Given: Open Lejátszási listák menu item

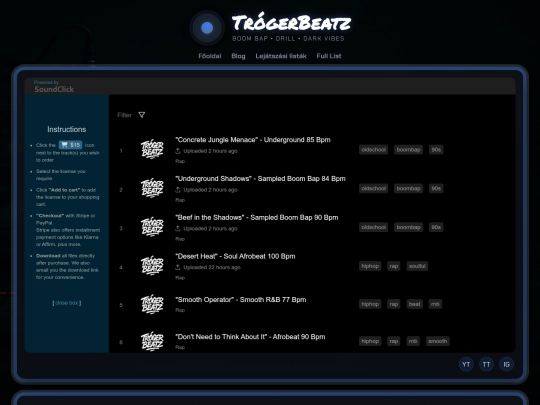Looking at the screenshot, I should [x=281, y=56].
